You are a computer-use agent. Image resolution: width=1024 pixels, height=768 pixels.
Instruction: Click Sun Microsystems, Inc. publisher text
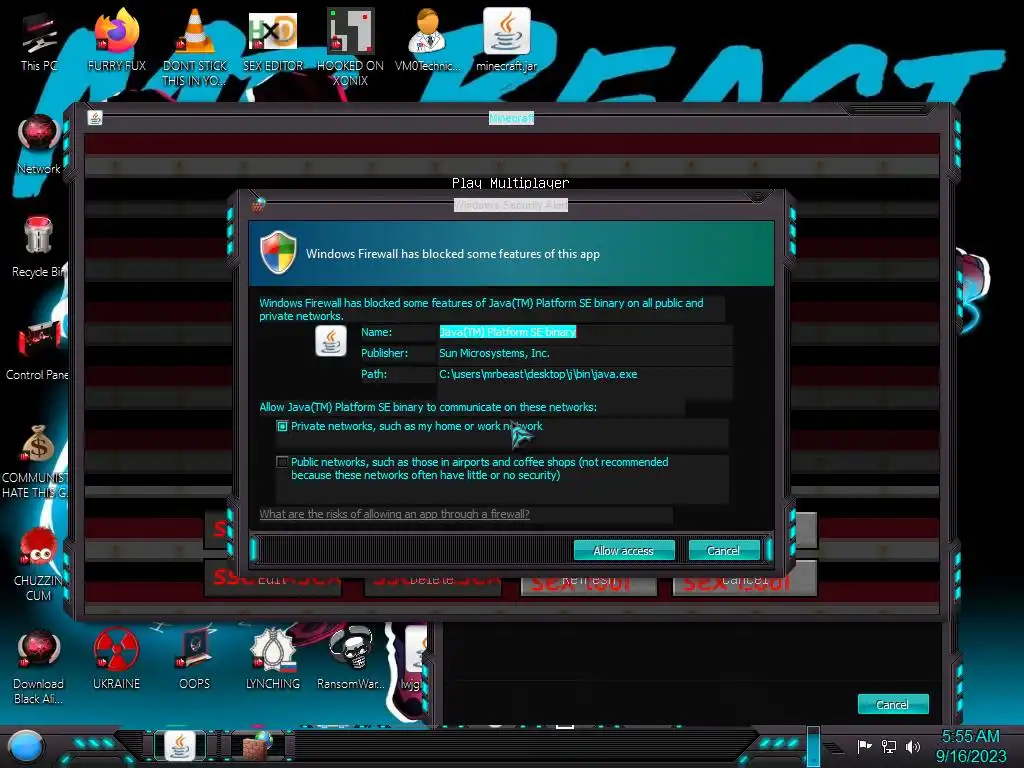494,353
